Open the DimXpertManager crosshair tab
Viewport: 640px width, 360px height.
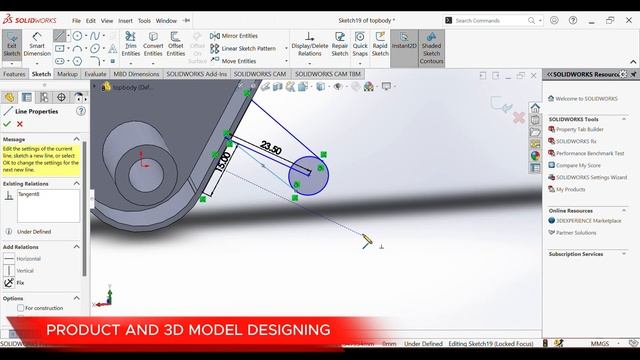click(61, 97)
